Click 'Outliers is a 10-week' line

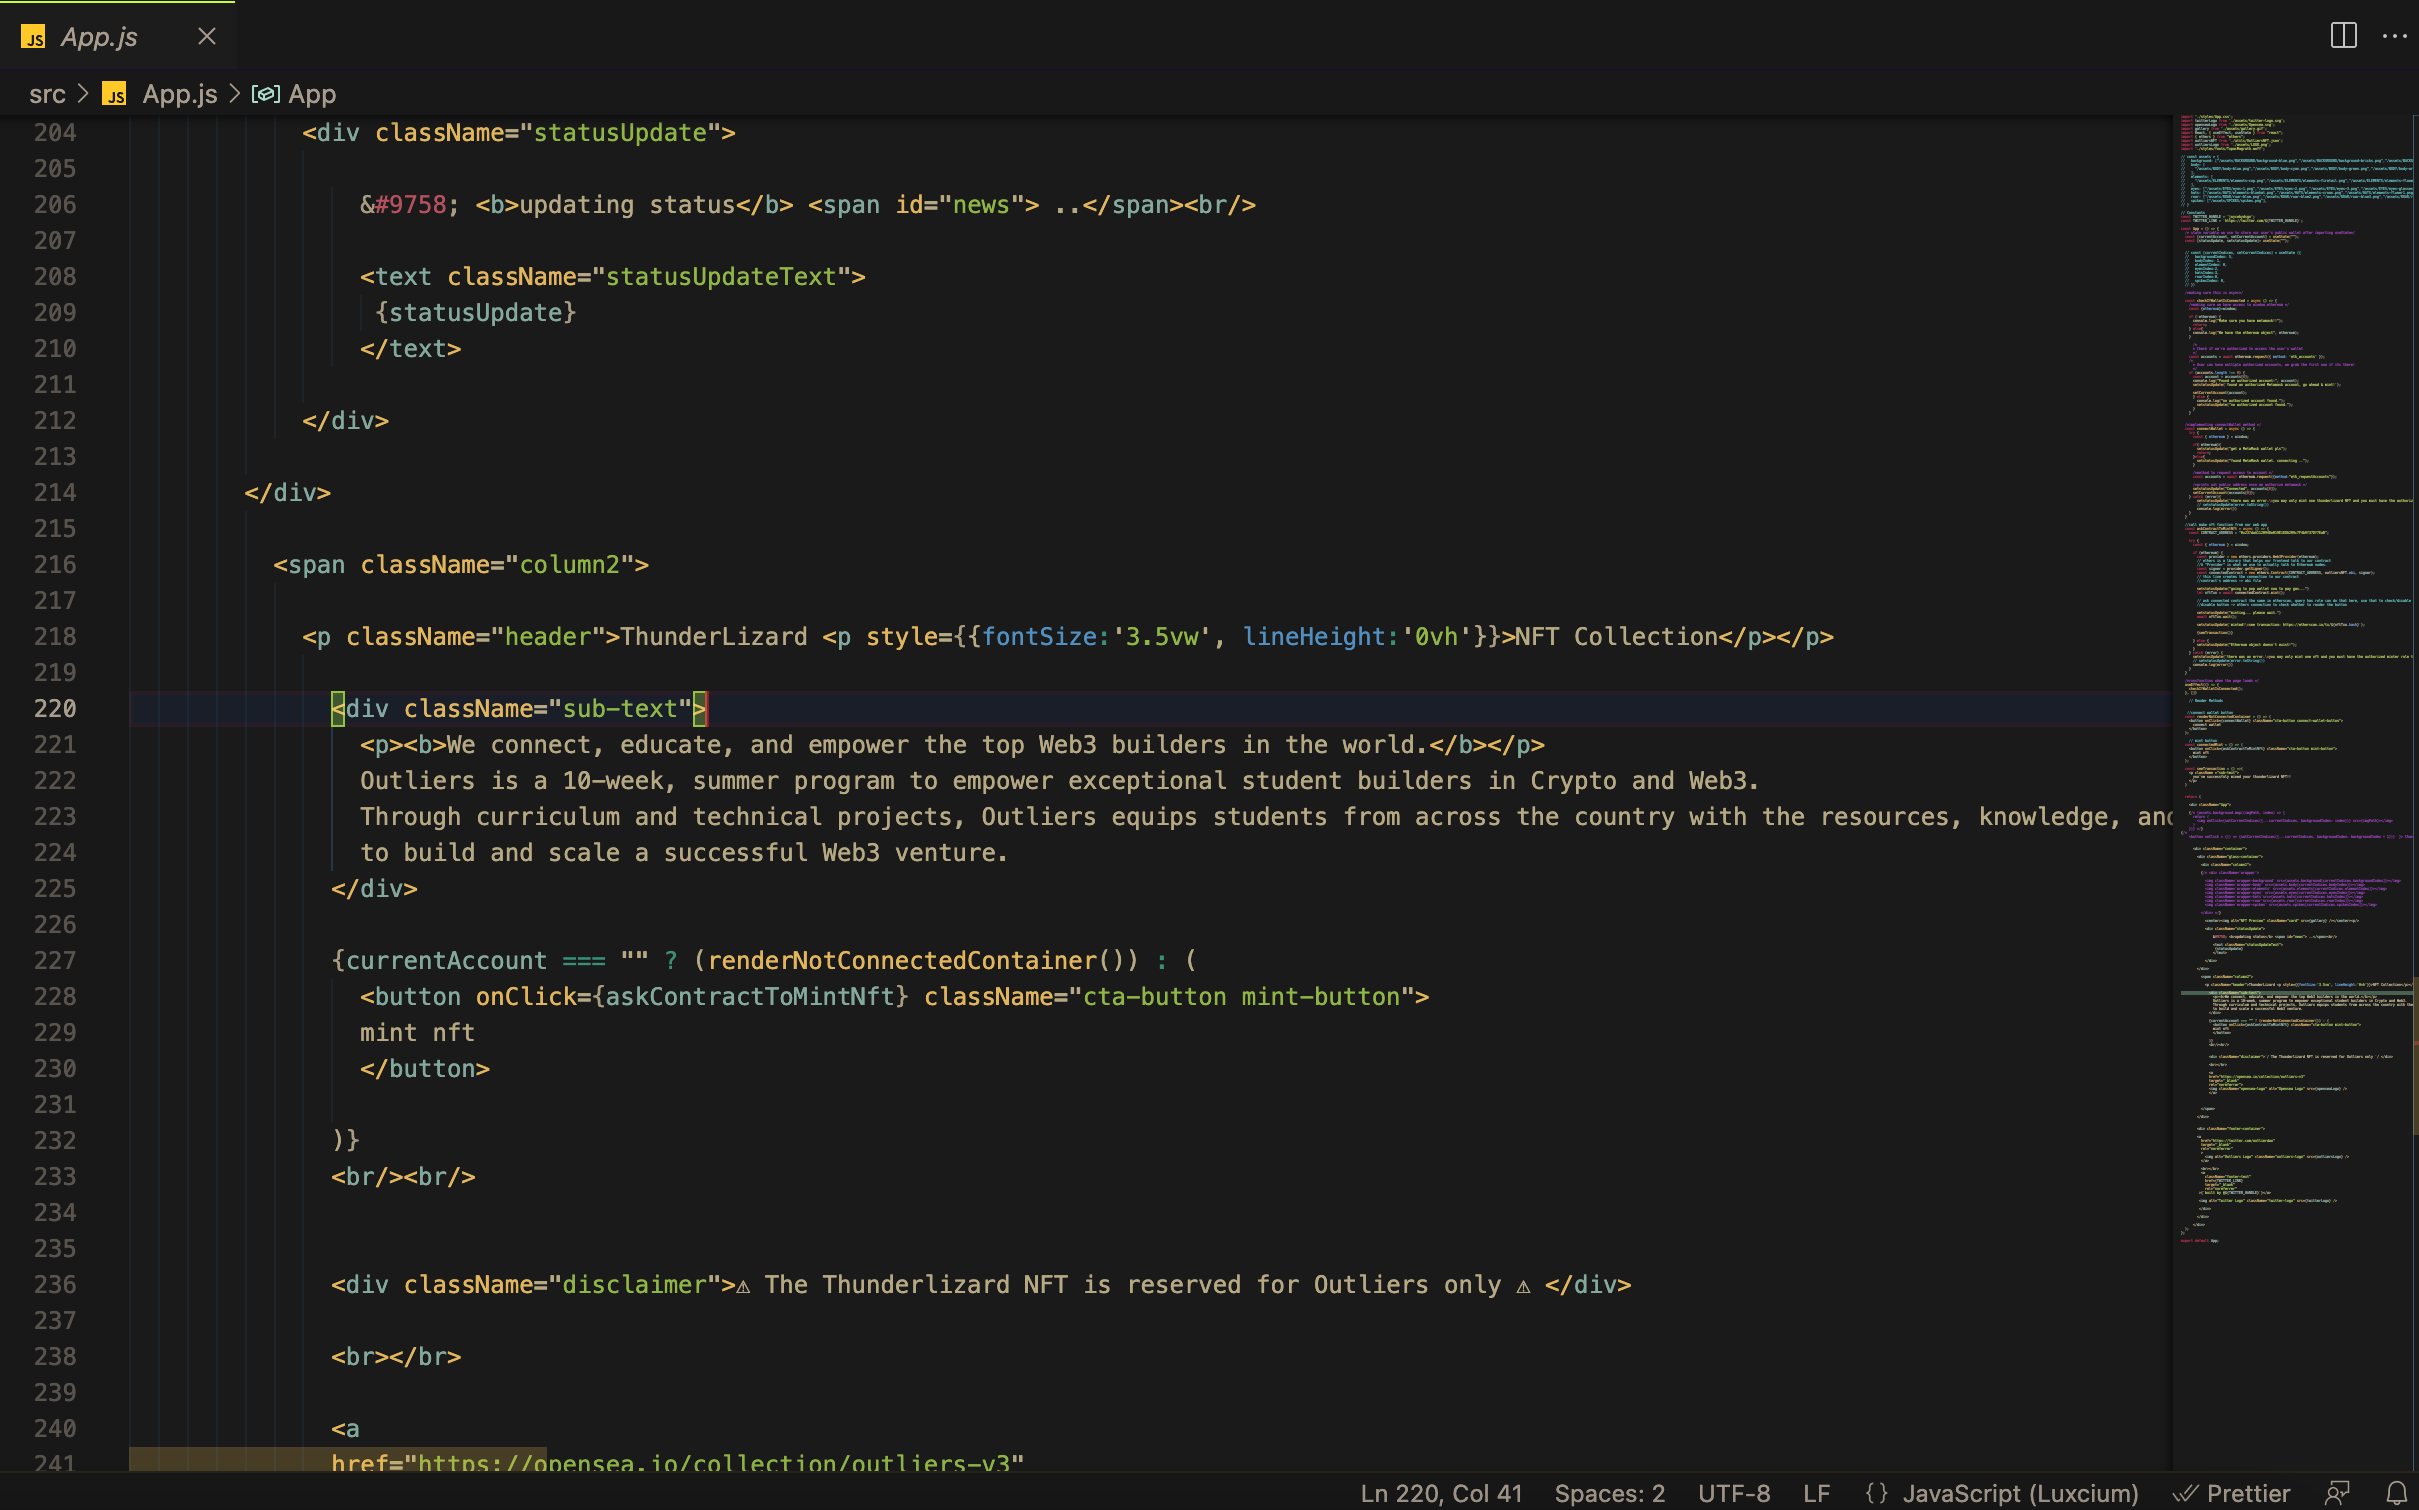click(x=1059, y=781)
